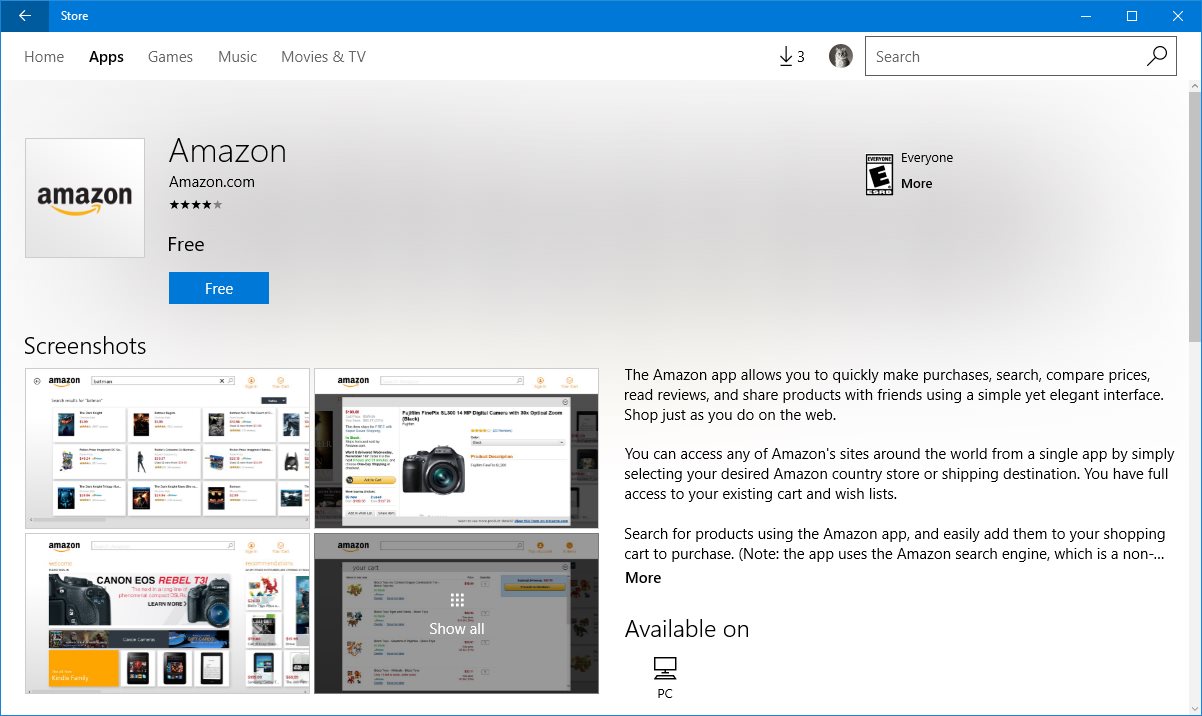1202x716 pixels.
Task: Open the Home tab
Action: 44,57
